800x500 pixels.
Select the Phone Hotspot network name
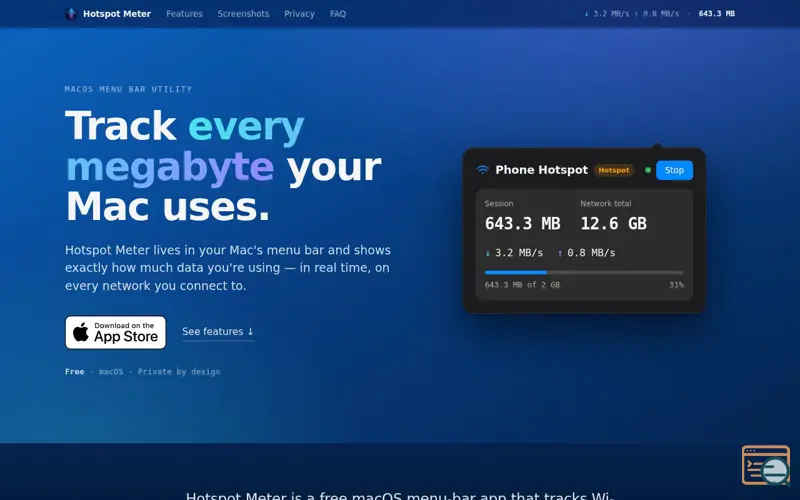click(x=541, y=170)
